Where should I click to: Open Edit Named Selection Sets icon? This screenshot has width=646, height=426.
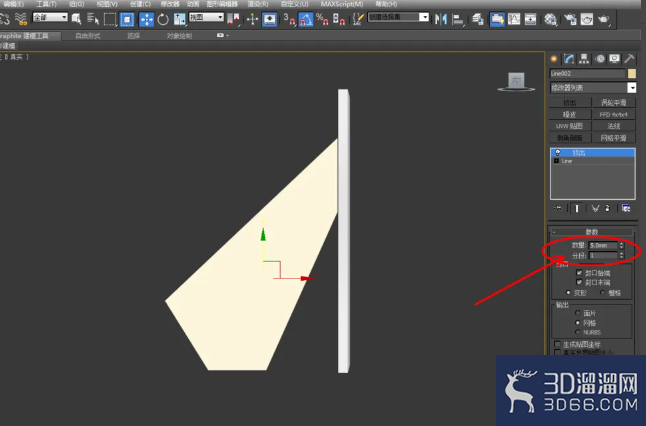point(358,19)
